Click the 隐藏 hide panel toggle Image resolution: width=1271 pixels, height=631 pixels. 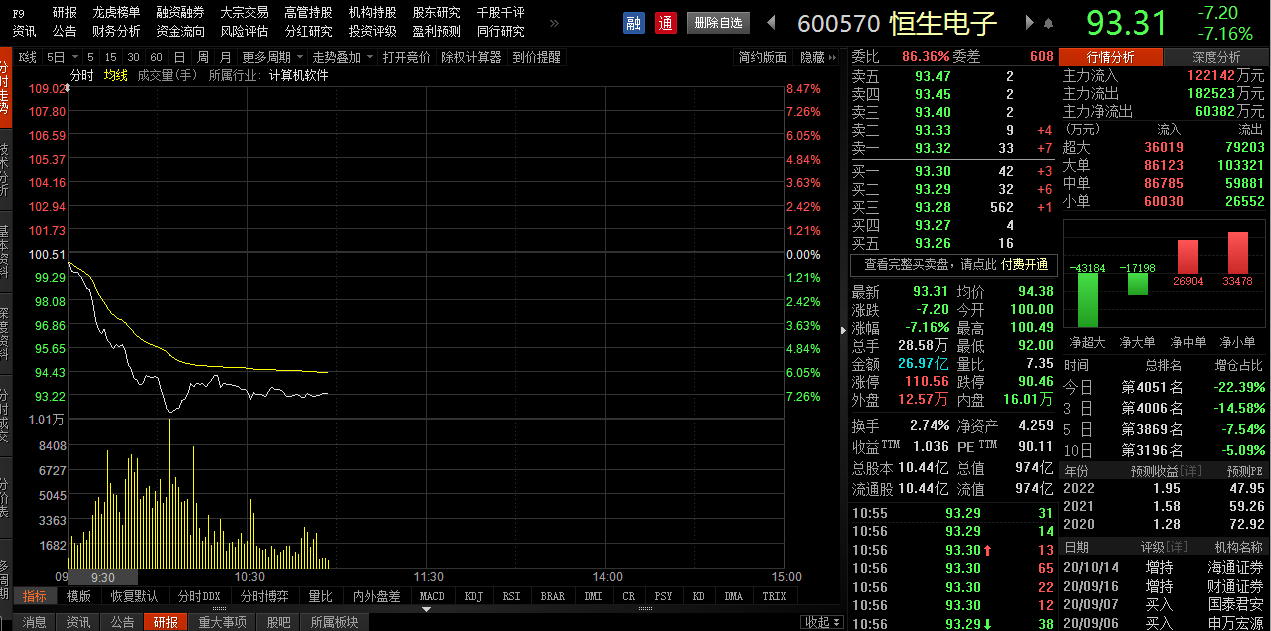pos(818,57)
